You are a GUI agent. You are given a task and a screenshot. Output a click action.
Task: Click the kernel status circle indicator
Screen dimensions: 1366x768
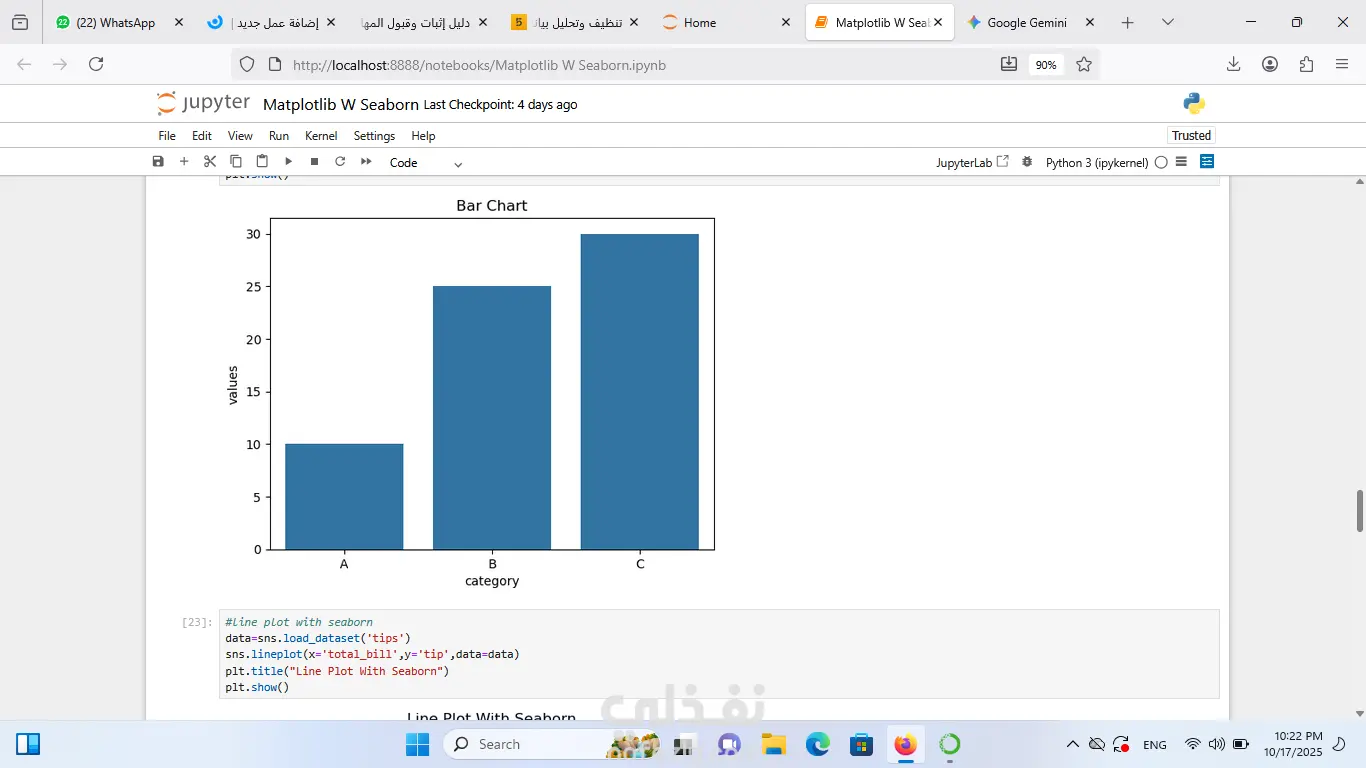[1161, 162]
